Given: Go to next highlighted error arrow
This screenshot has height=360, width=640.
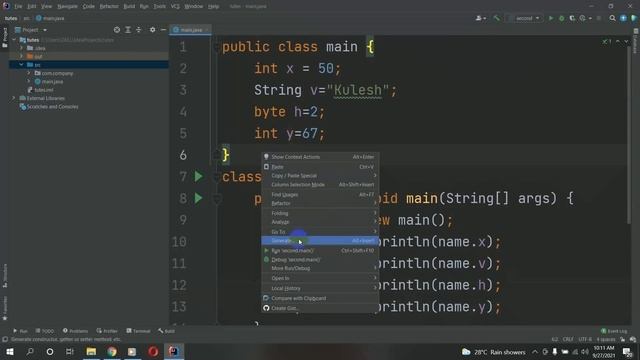Looking at the screenshot, I should pyautogui.click(x=626, y=42).
